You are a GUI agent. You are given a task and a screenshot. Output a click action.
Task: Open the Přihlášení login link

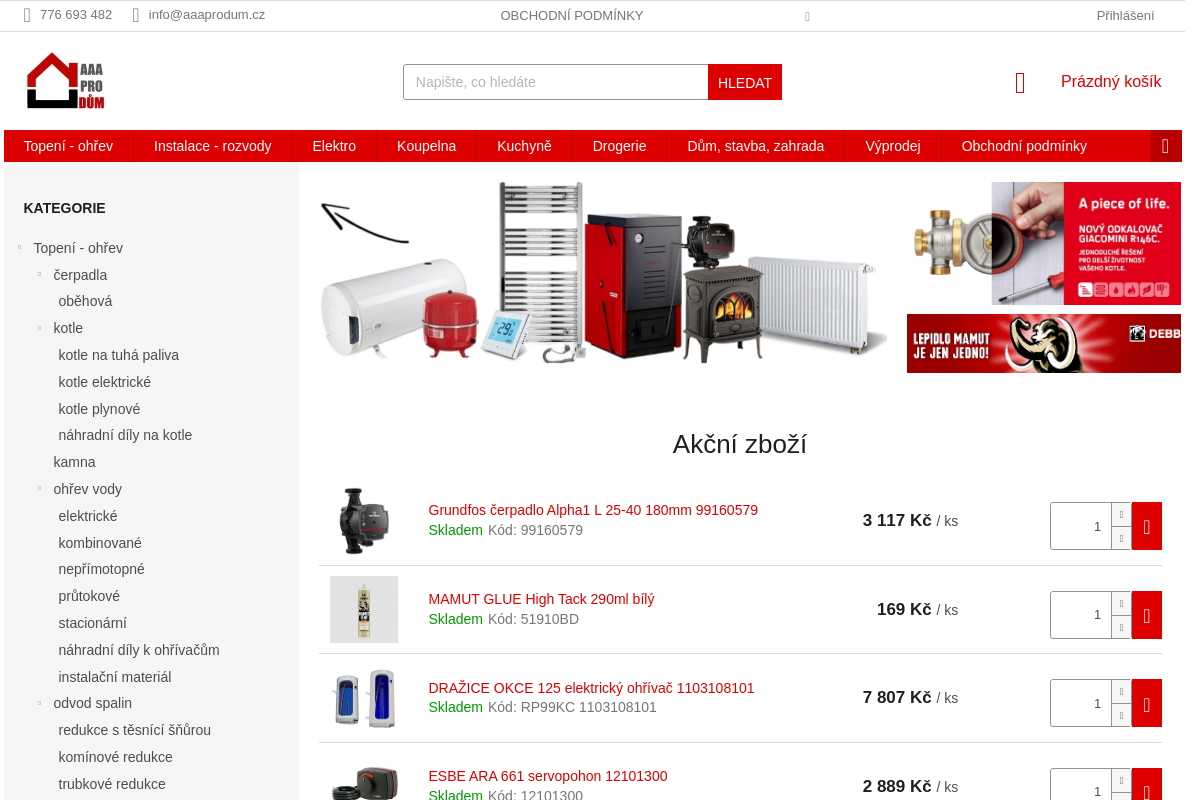(1125, 15)
